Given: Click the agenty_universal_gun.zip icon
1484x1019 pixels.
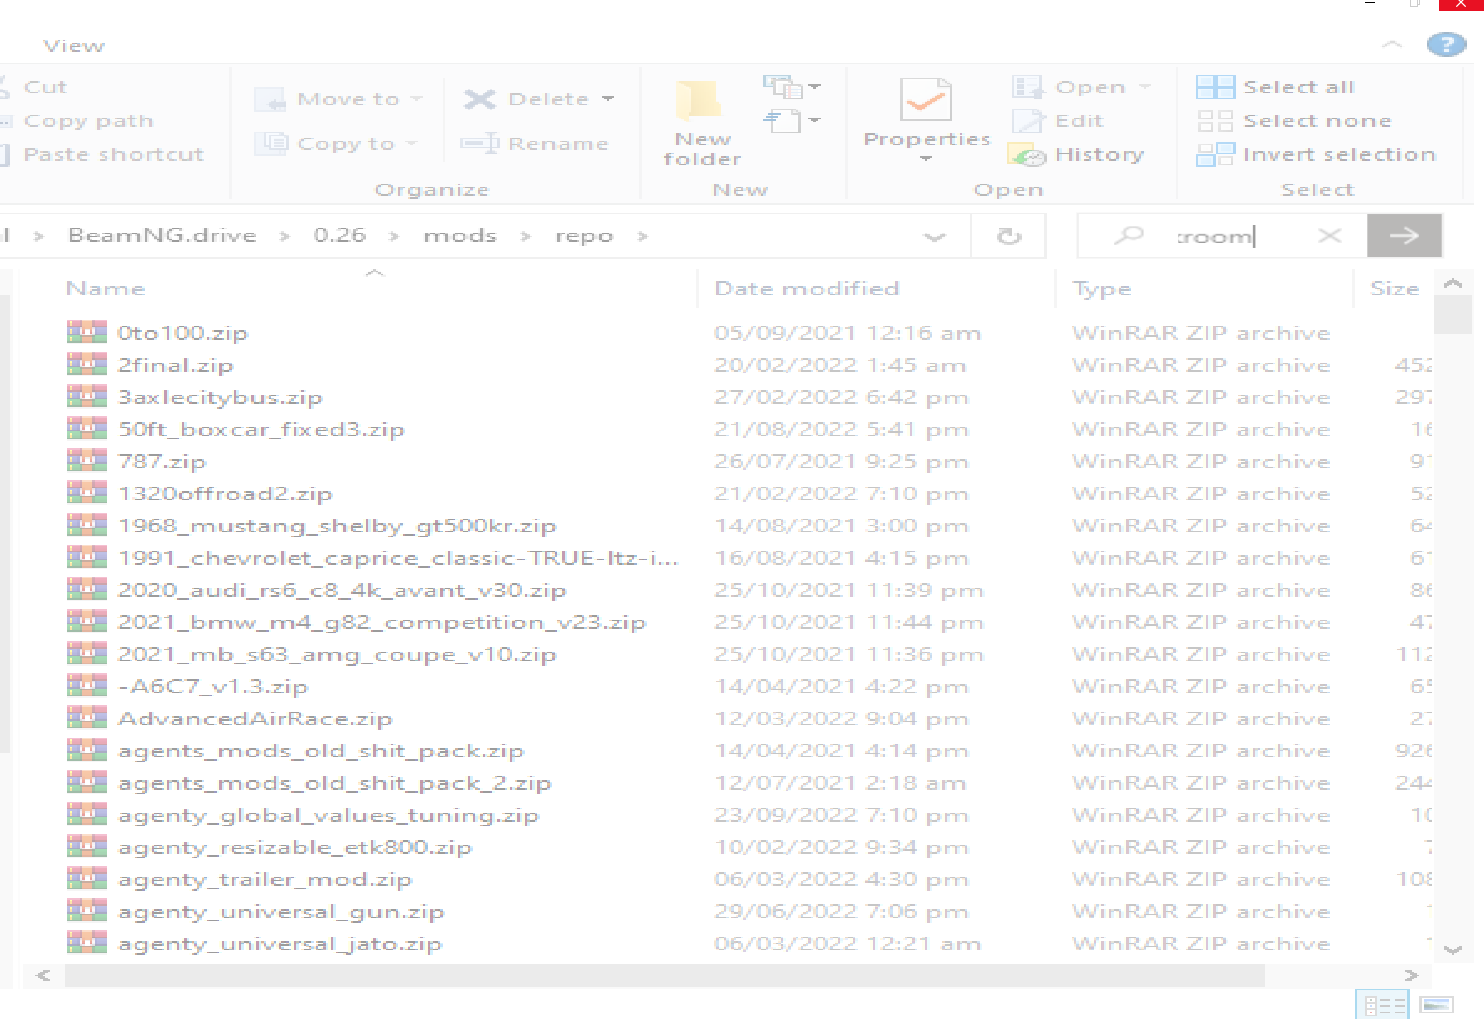Looking at the screenshot, I should point(87,911).
